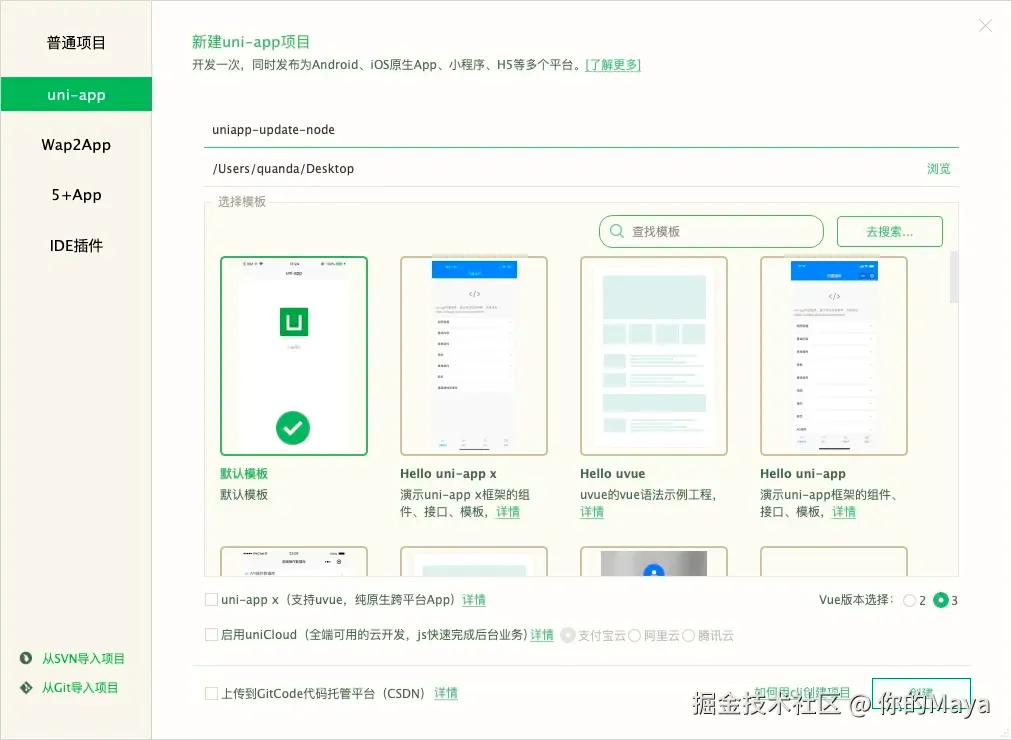Select Vue version 2 radio button
Screen dimensions: 1012x740
pos(909,600)
